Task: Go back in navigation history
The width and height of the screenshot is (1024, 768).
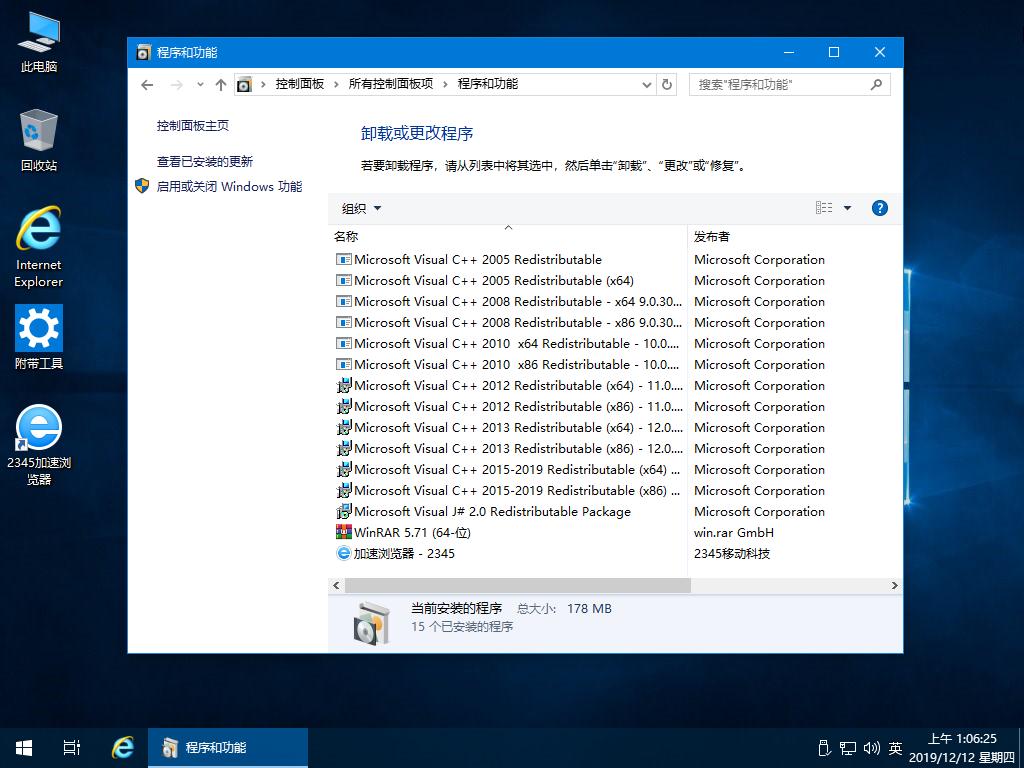Action: click(x=148, y=85)
